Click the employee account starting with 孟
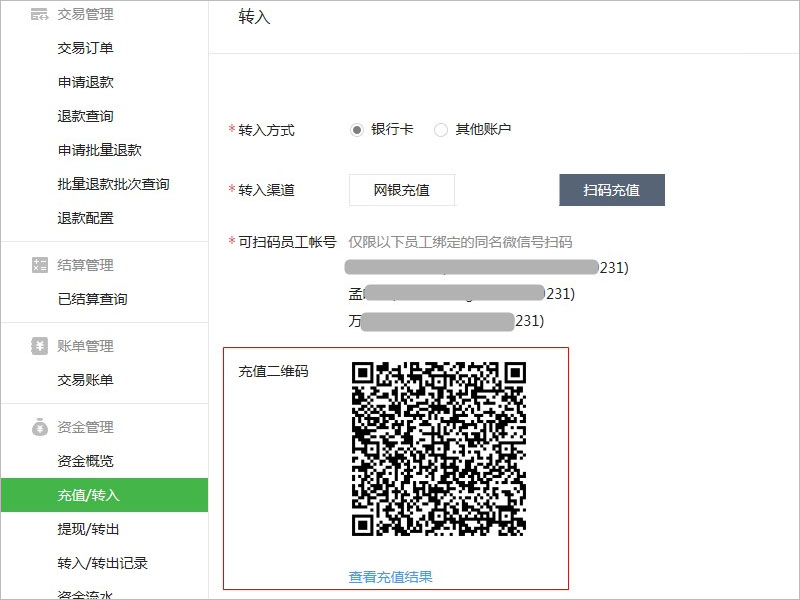 462,293
